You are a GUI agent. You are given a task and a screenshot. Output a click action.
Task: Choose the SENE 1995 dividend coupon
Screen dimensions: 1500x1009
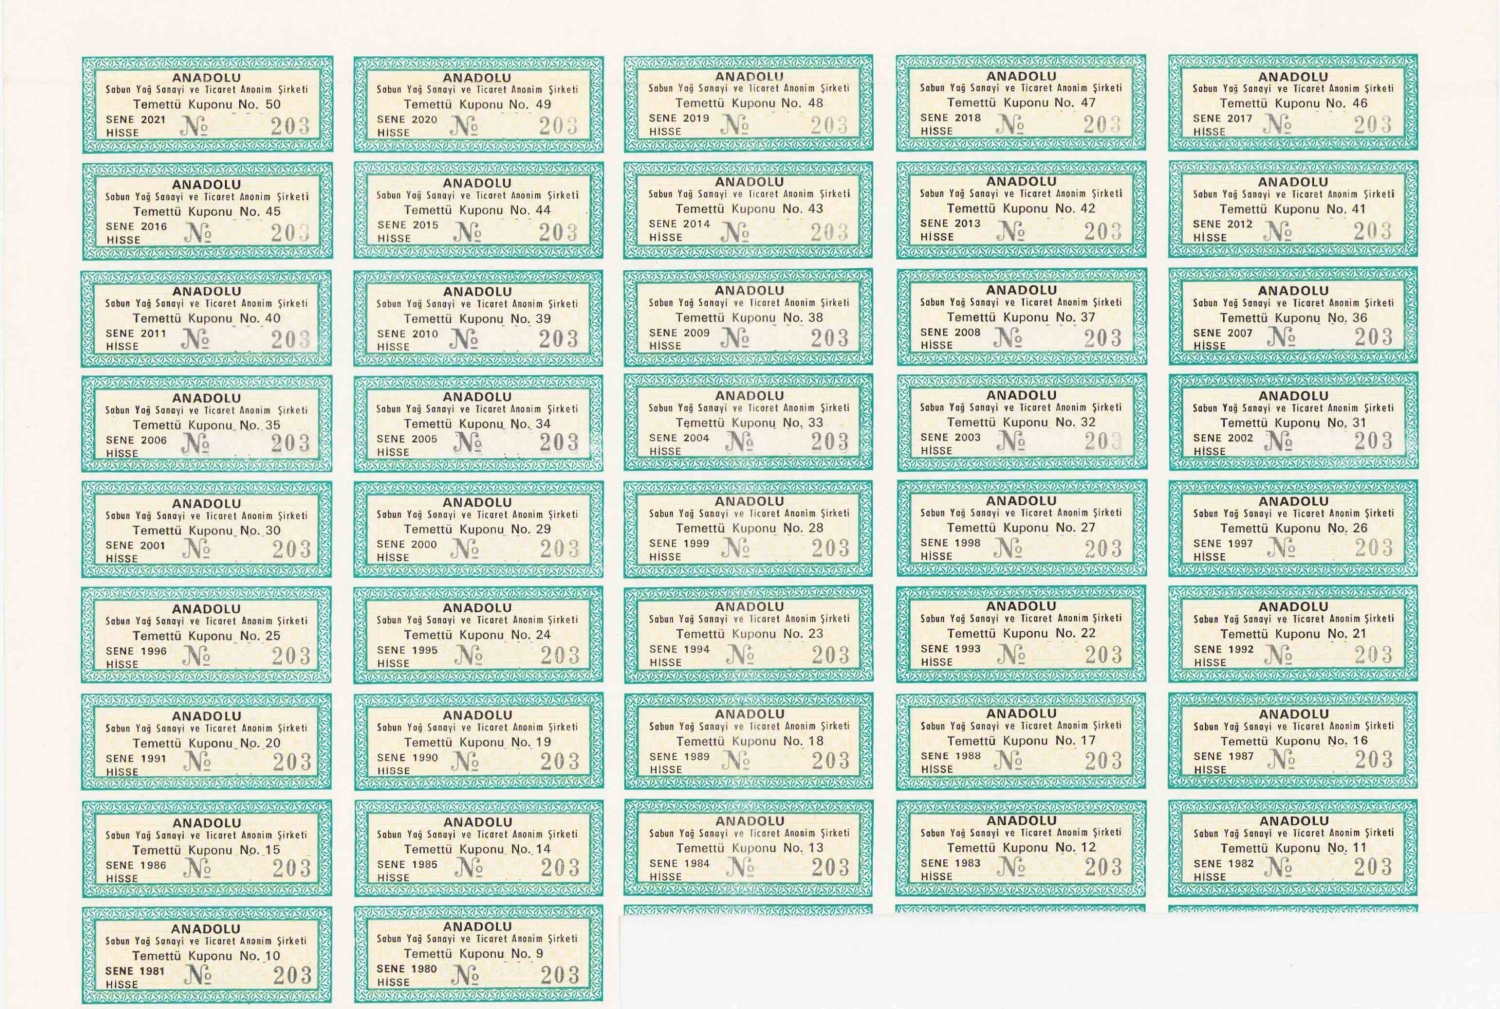(x=478, y=635)
